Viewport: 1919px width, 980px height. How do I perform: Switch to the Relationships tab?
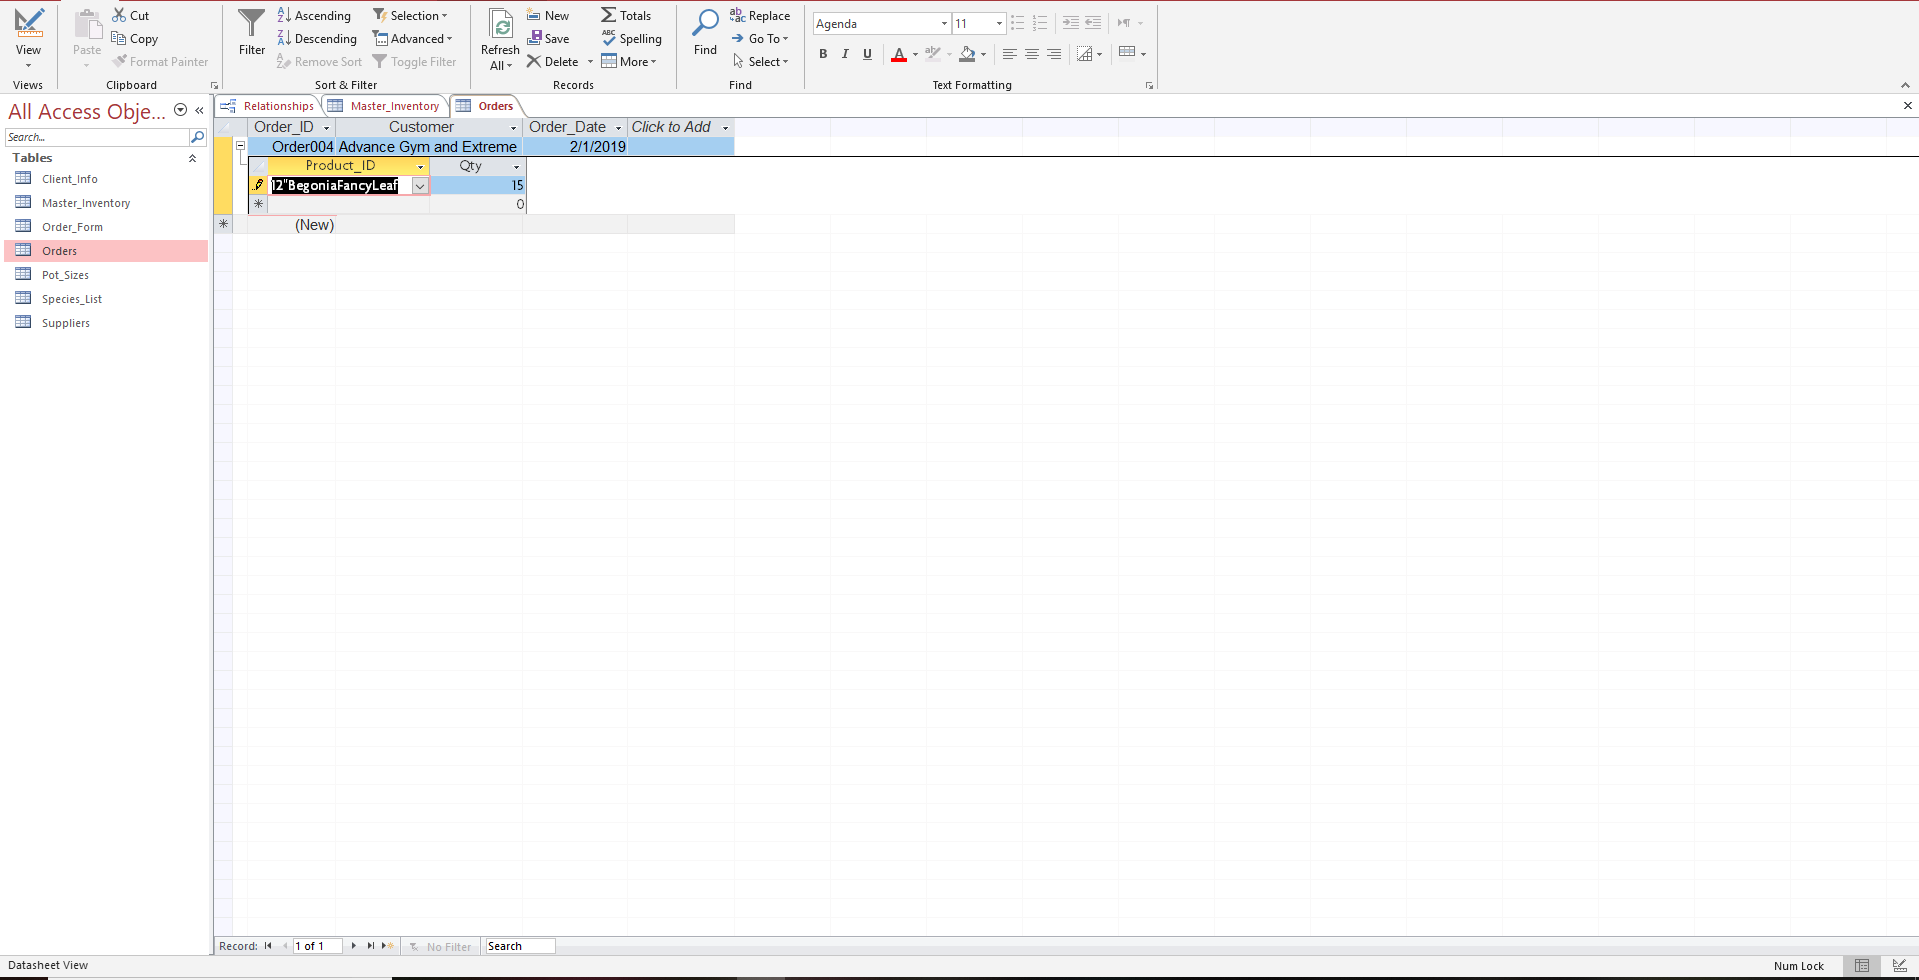tap(267, 106)
